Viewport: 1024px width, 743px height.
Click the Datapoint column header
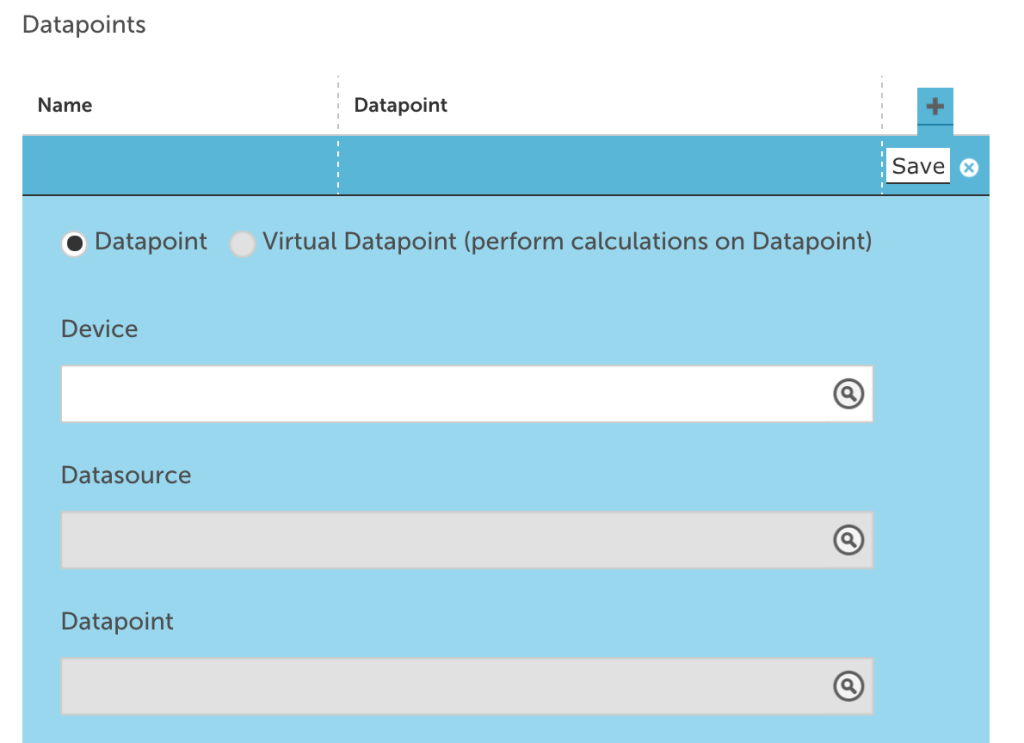[400, 105]
